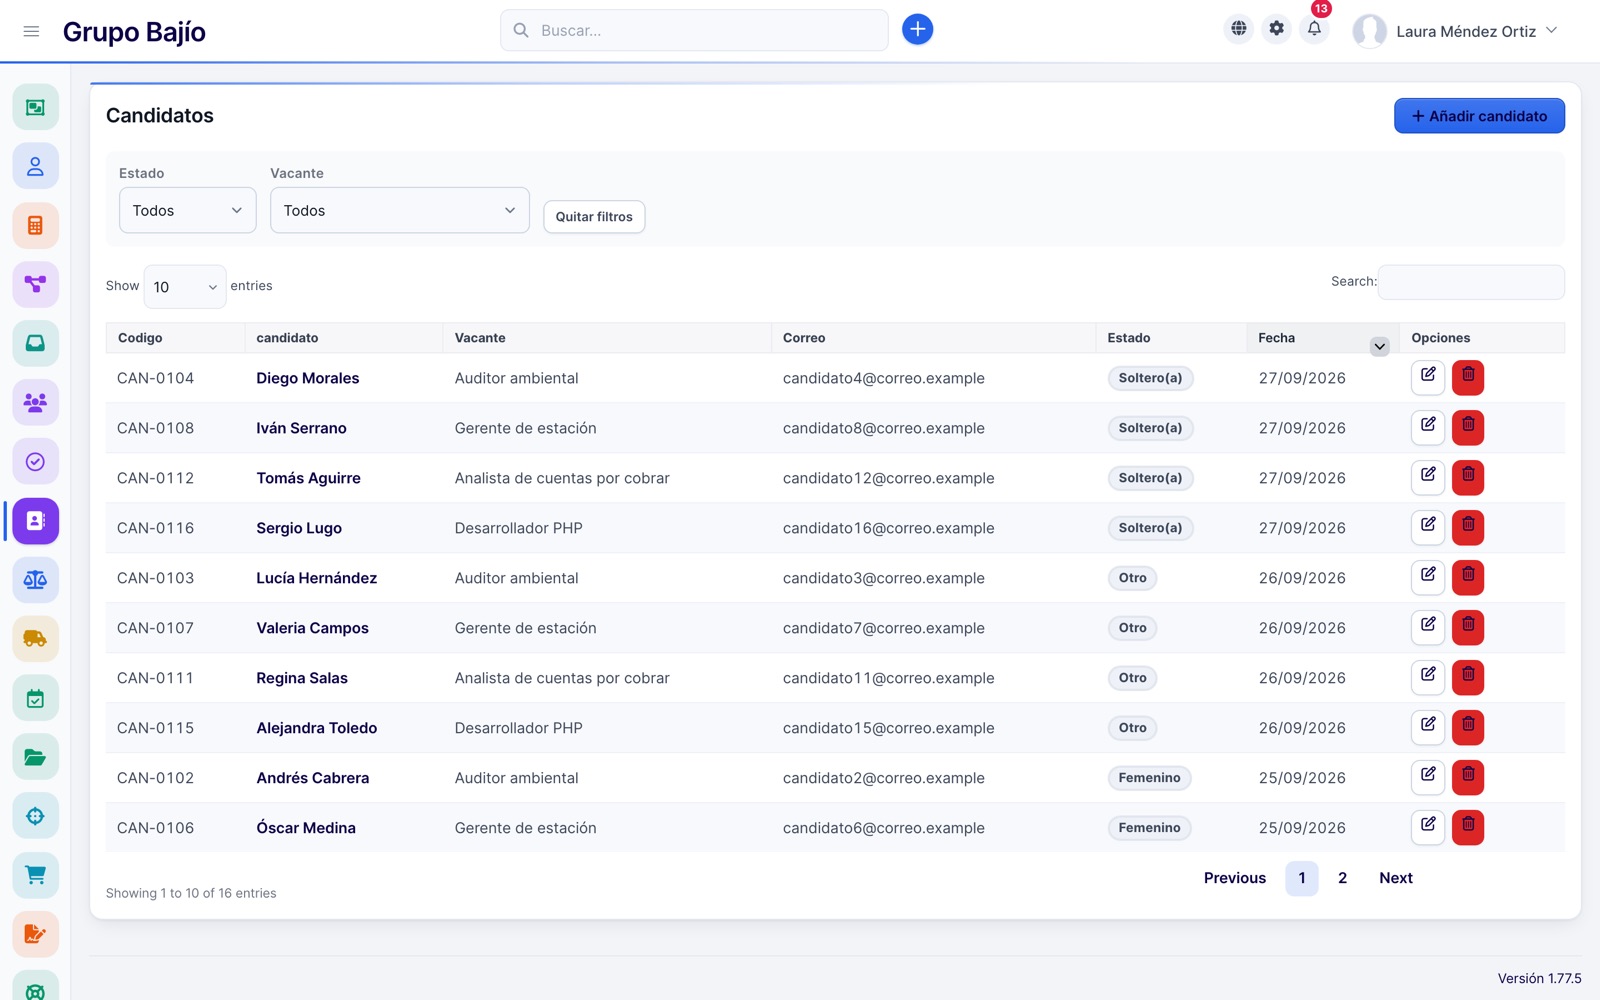Viewport: 1600px width, 1000px height.
Task: Open the hamburger menu icon
Action: point(31,31)
